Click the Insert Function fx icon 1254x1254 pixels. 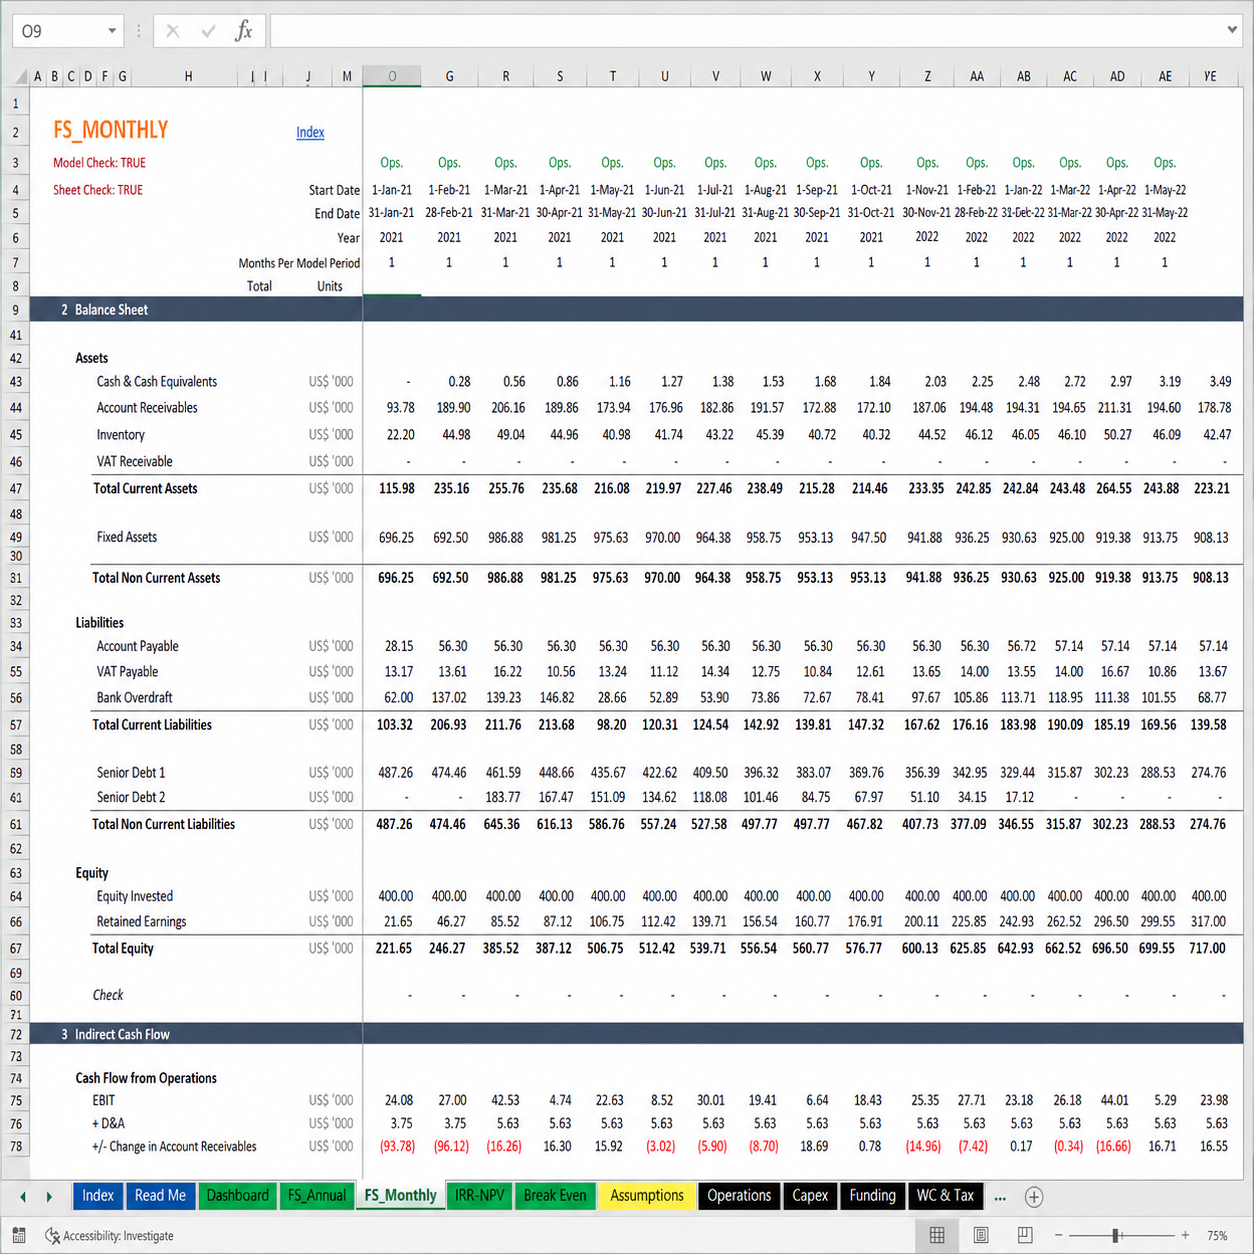(x=243, y=31)
